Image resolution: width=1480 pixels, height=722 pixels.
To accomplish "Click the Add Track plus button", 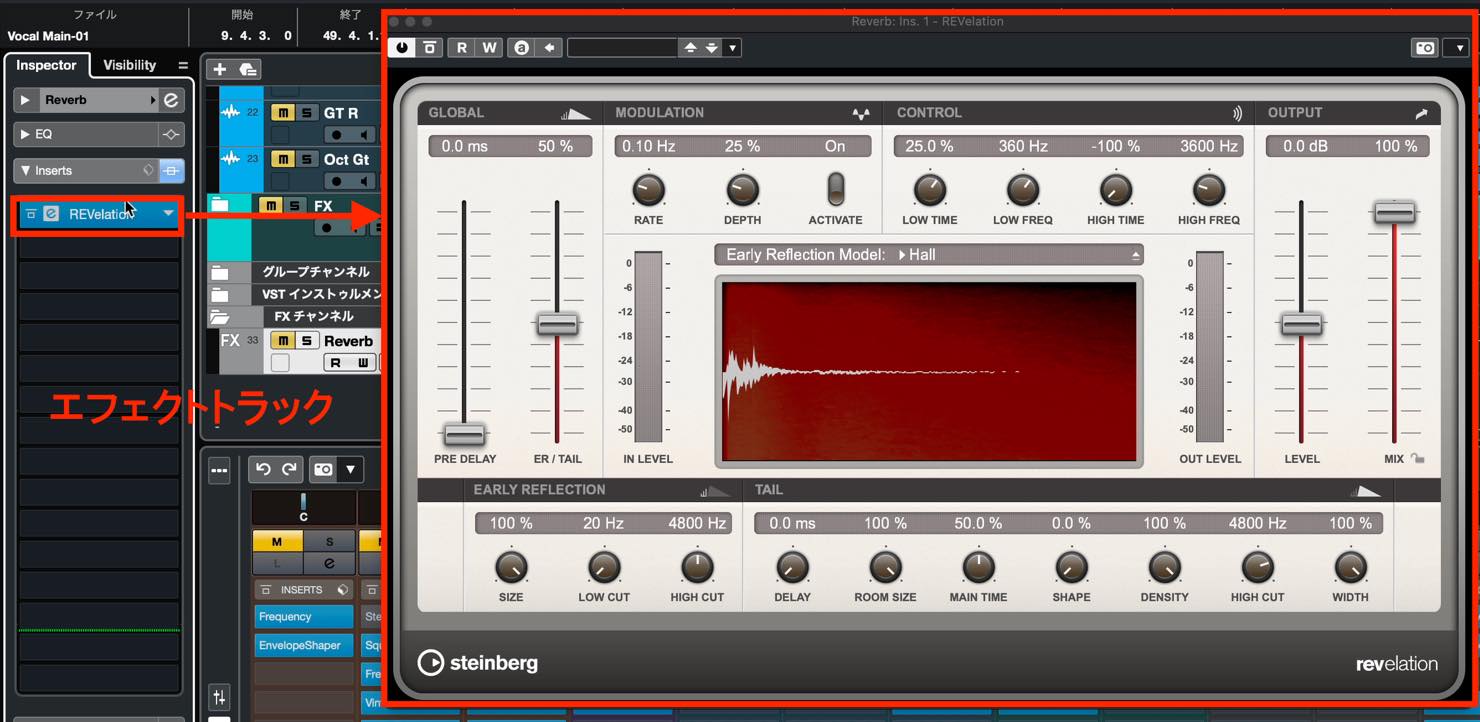I will coord(219,69).
